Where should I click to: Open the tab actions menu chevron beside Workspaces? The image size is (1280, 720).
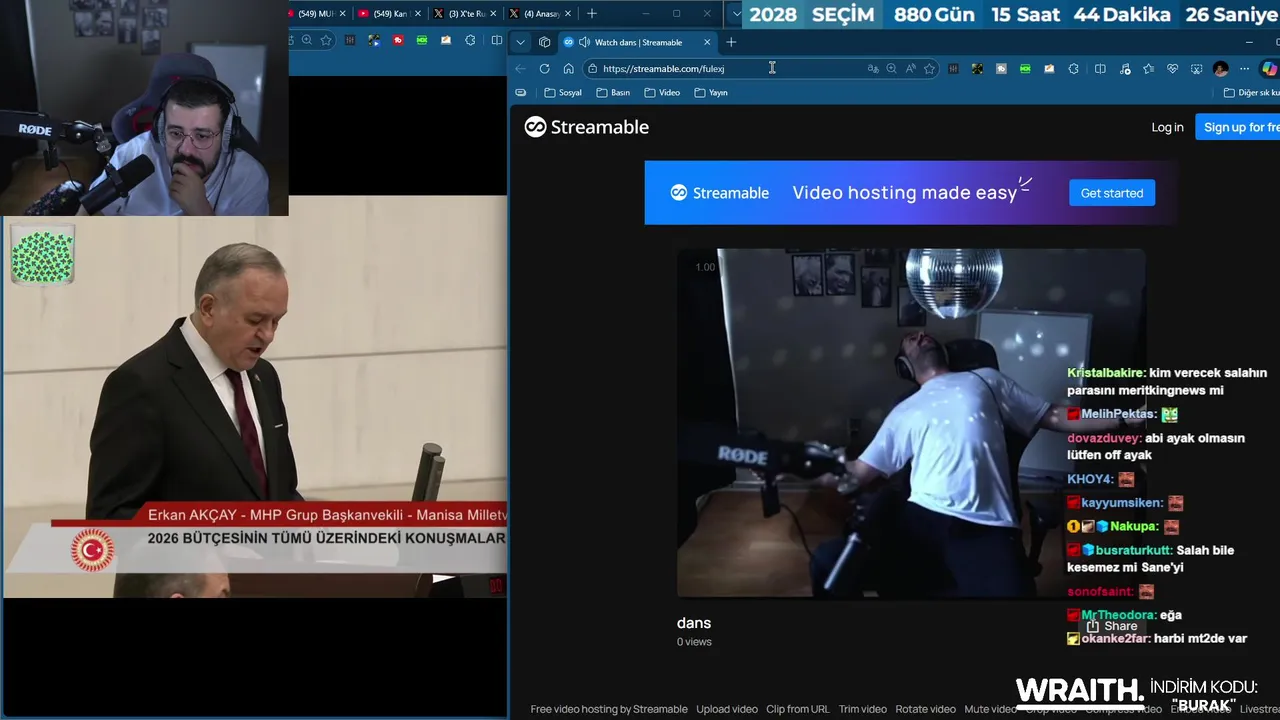point(520,42)
